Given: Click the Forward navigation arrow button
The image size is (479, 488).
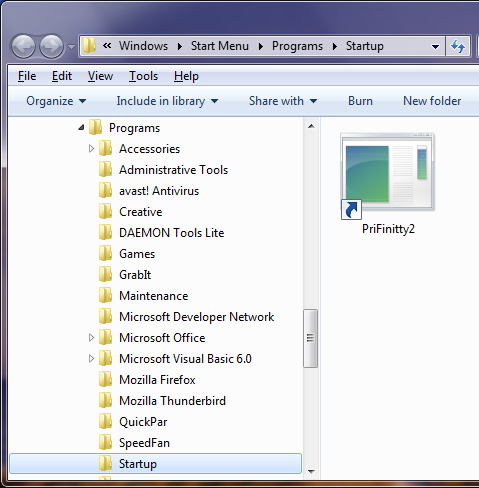Looking at the screenshot, I should coord(51,46).
